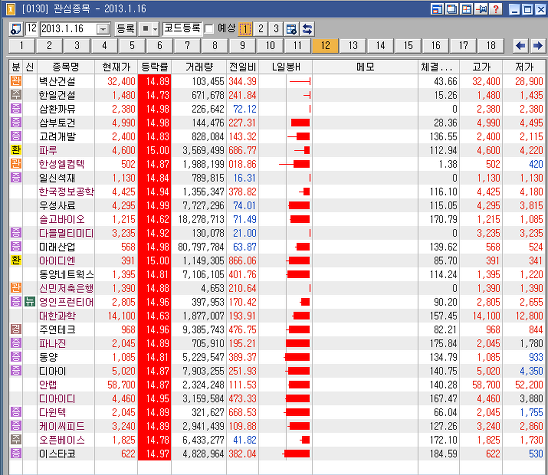Select view mode button 2
The image size is (548, 475).
tap(260, 29)
